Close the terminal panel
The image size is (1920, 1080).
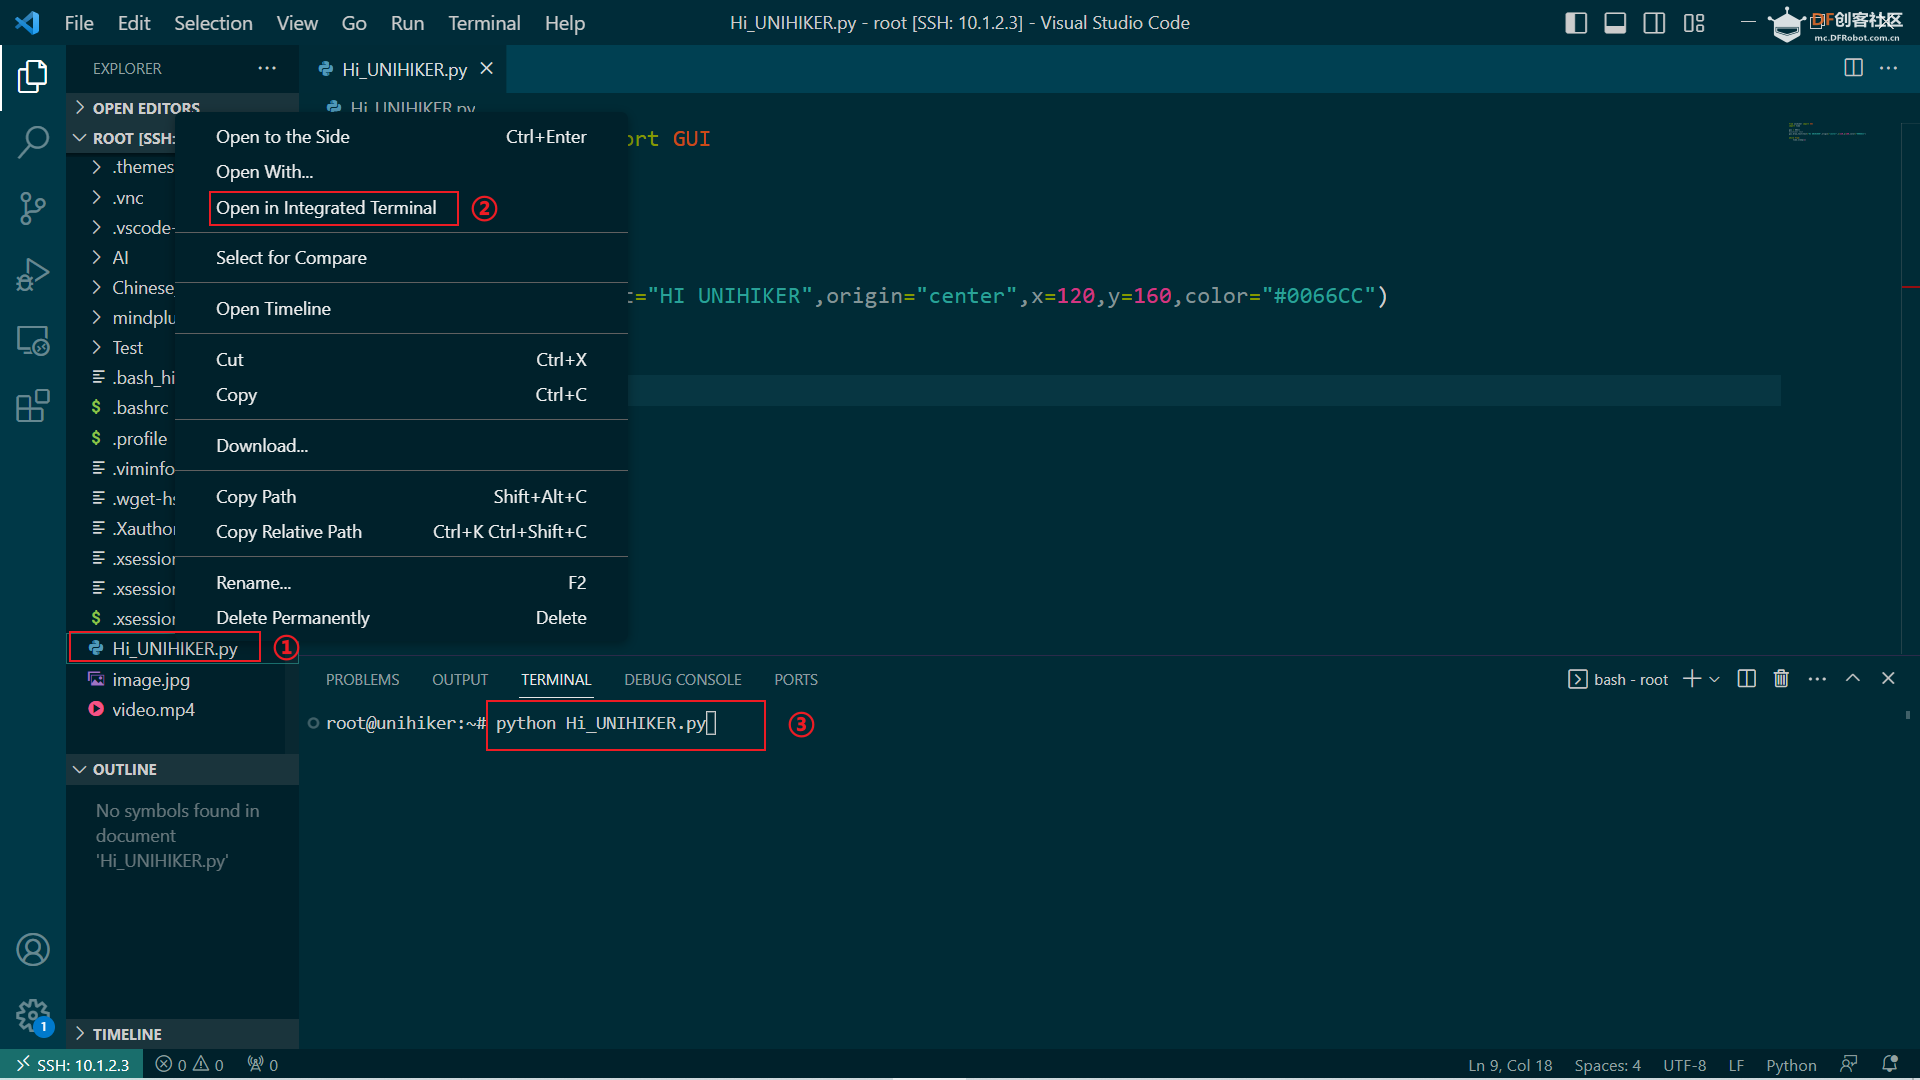[1888, 679]
